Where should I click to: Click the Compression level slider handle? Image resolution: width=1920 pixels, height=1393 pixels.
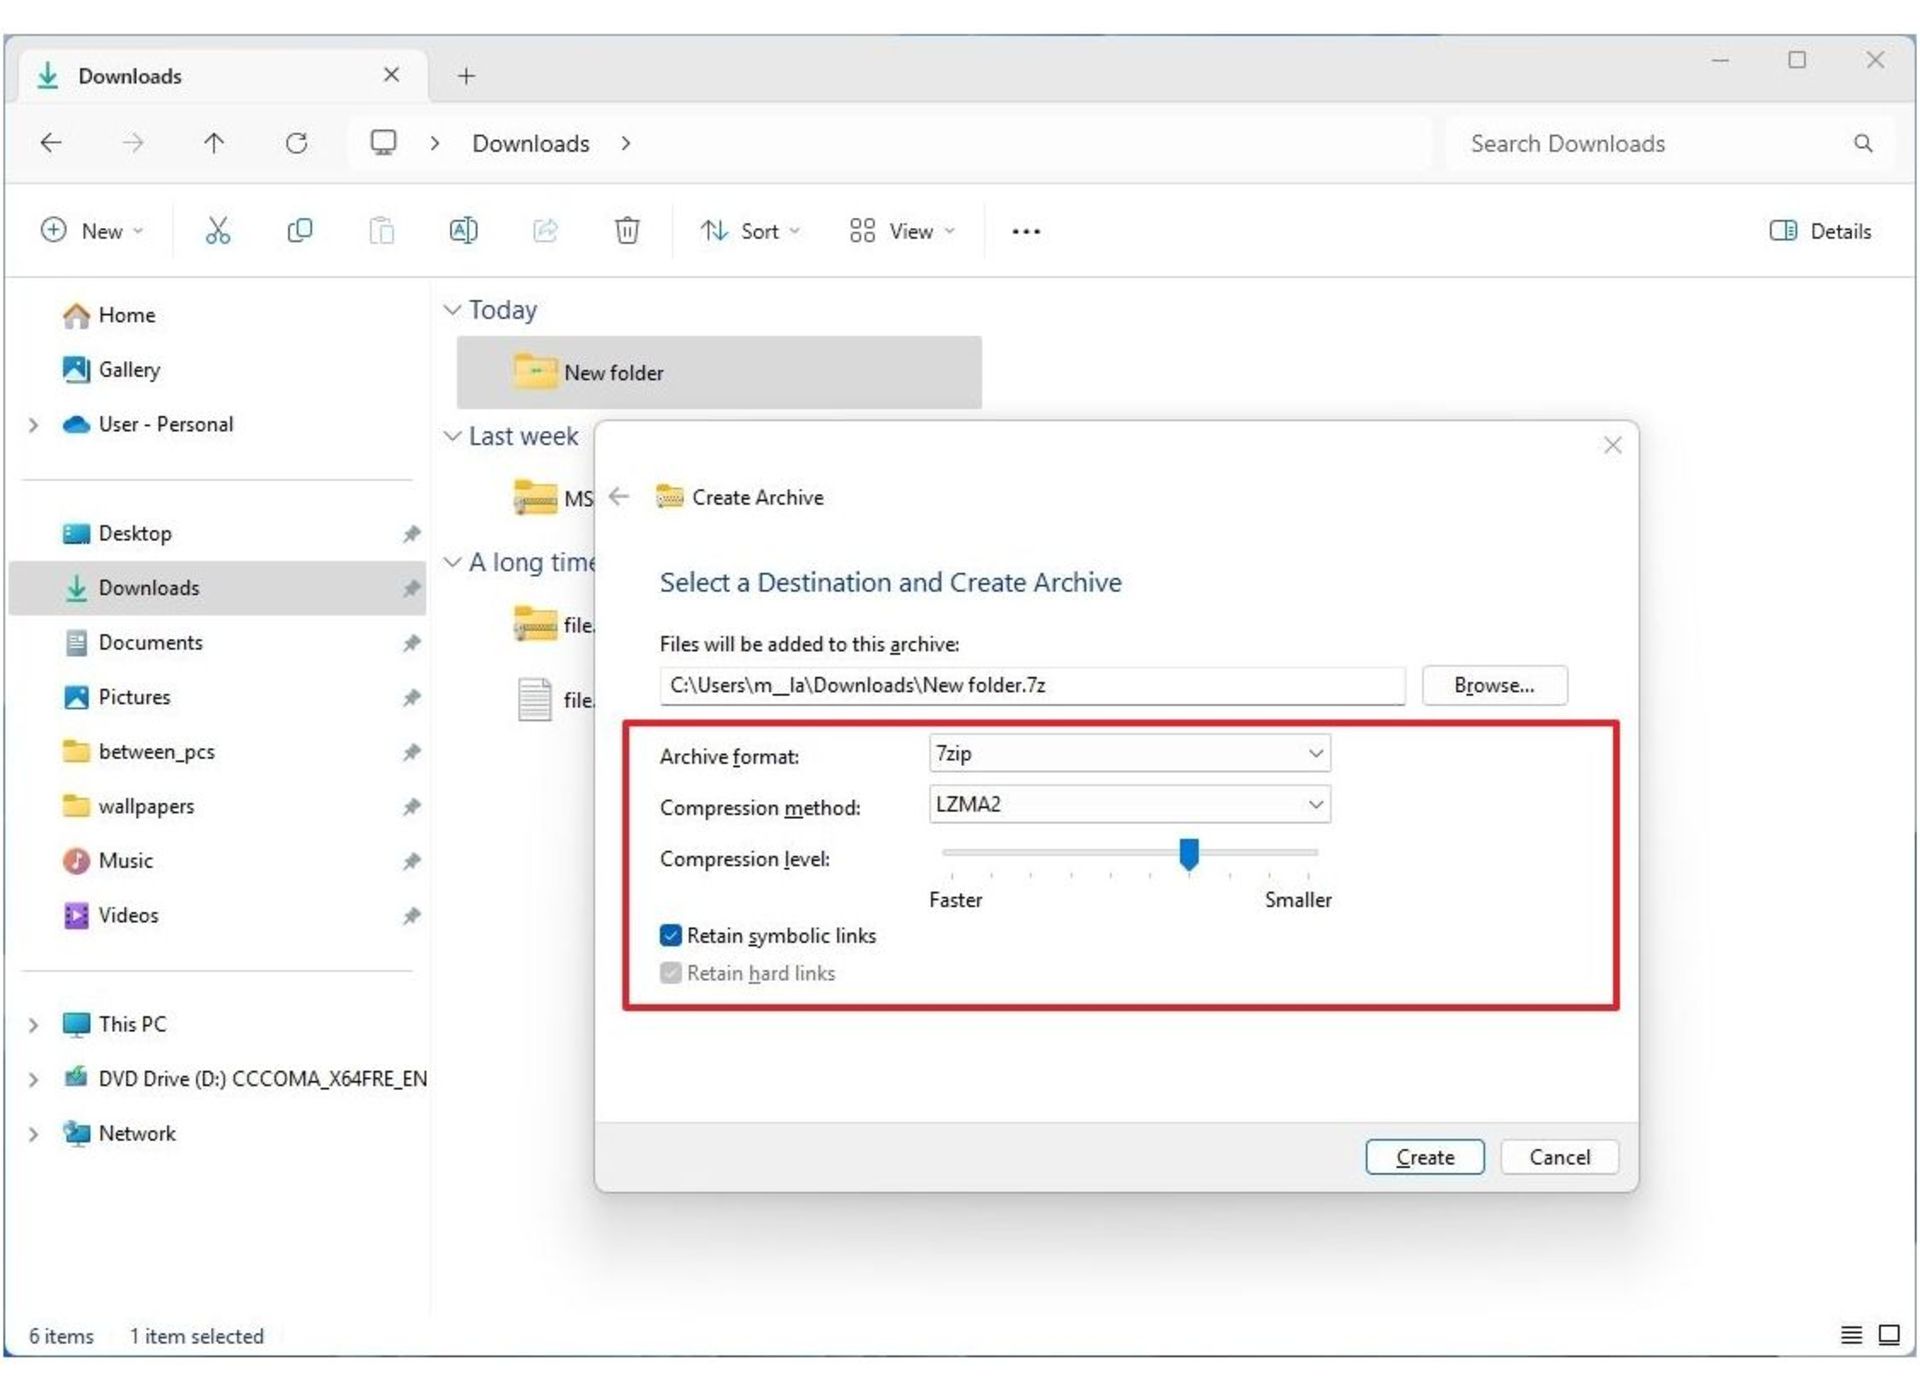pos(1188,855)
